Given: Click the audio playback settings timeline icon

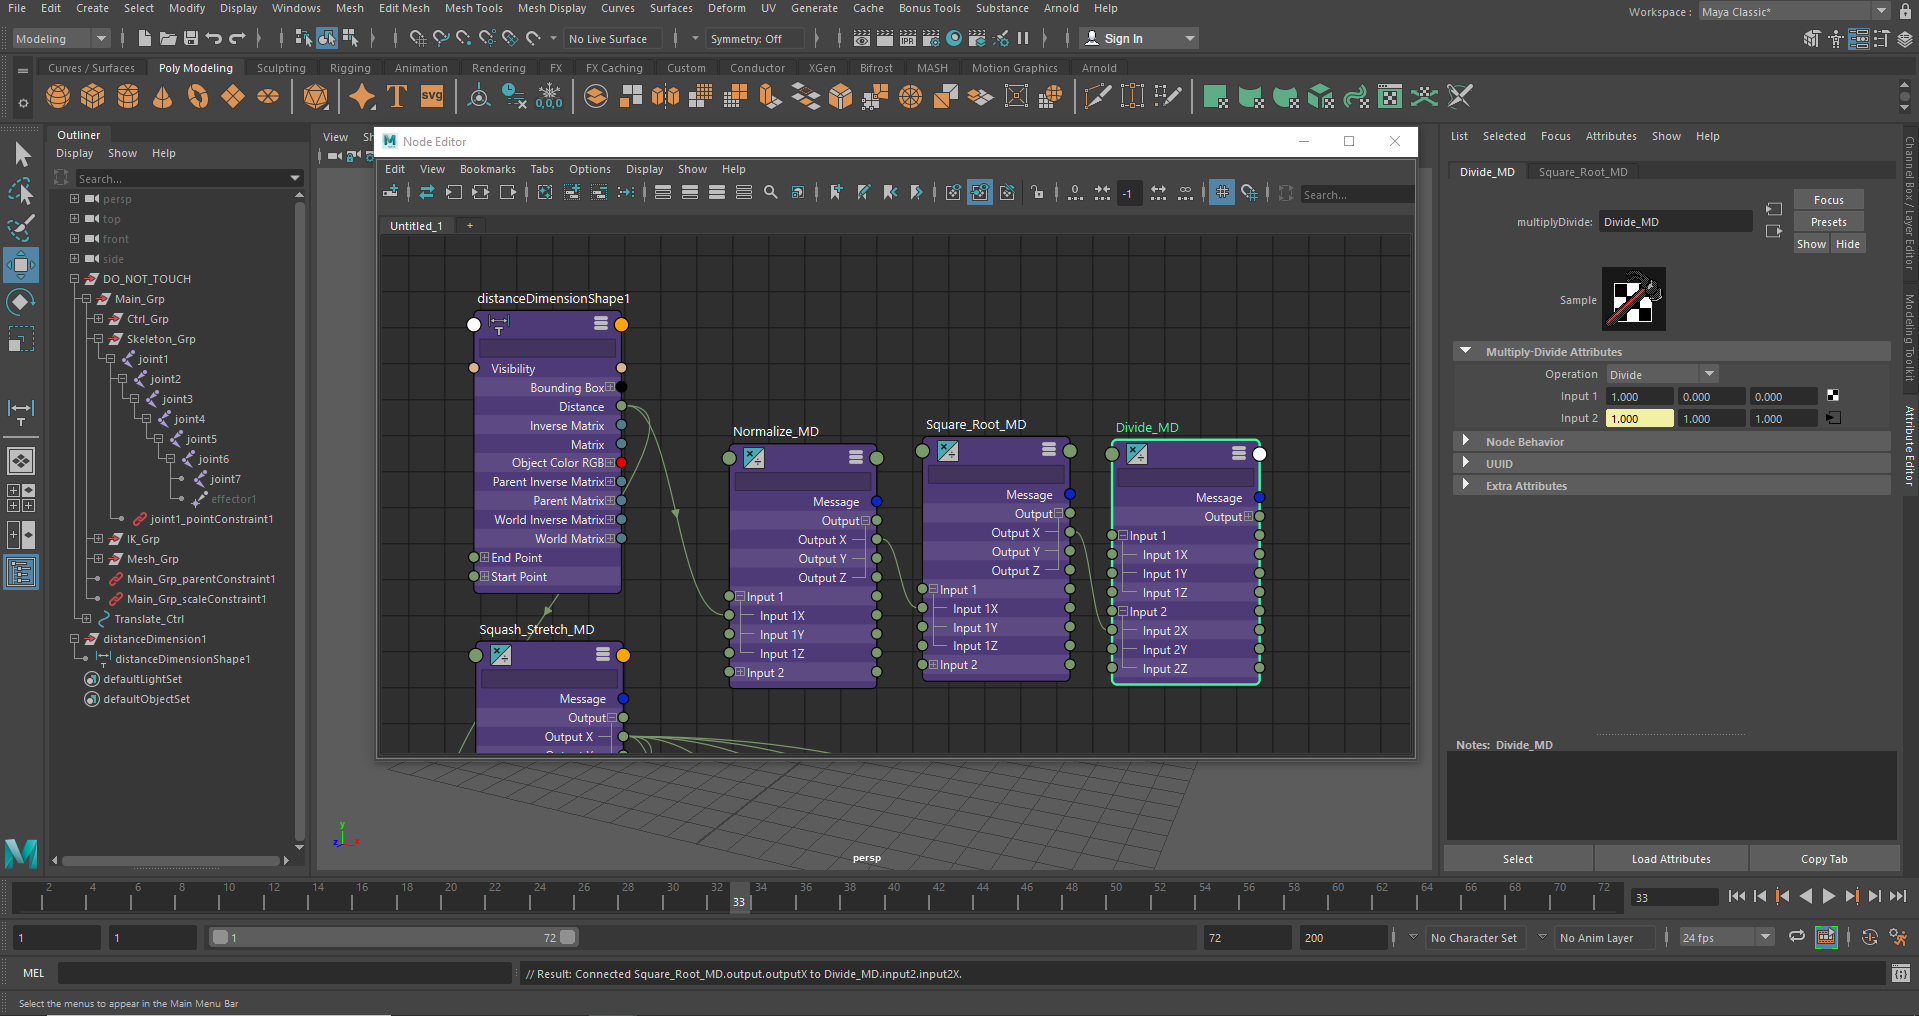Looking at the screenshot, I should click(x=1826, y=937).
